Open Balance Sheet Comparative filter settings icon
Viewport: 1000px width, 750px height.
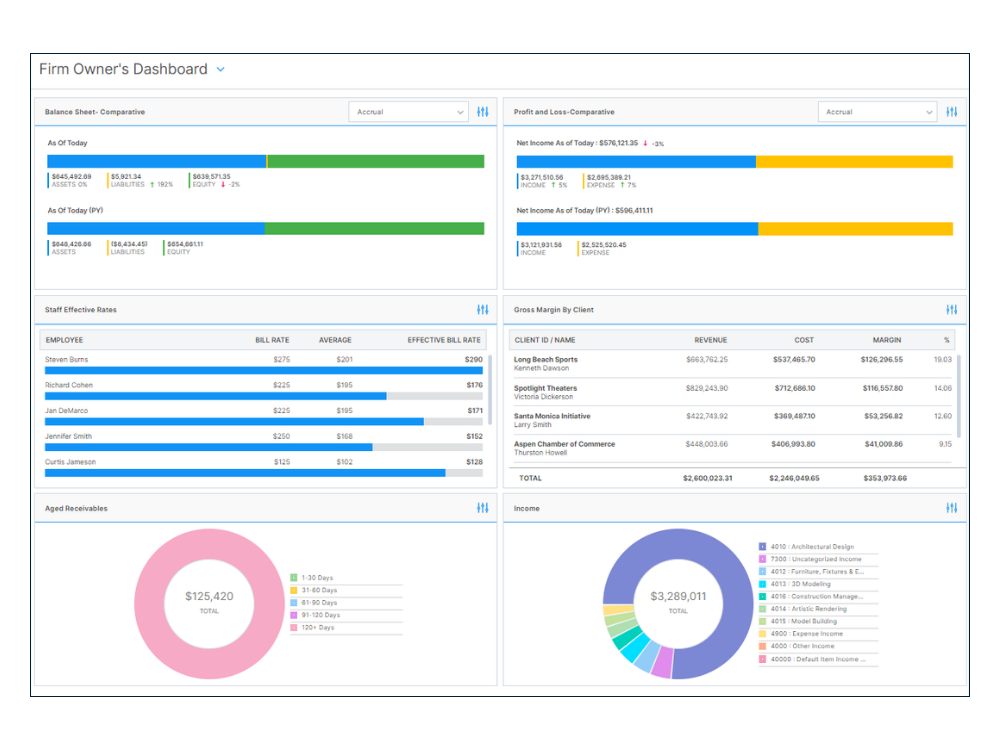483,112
